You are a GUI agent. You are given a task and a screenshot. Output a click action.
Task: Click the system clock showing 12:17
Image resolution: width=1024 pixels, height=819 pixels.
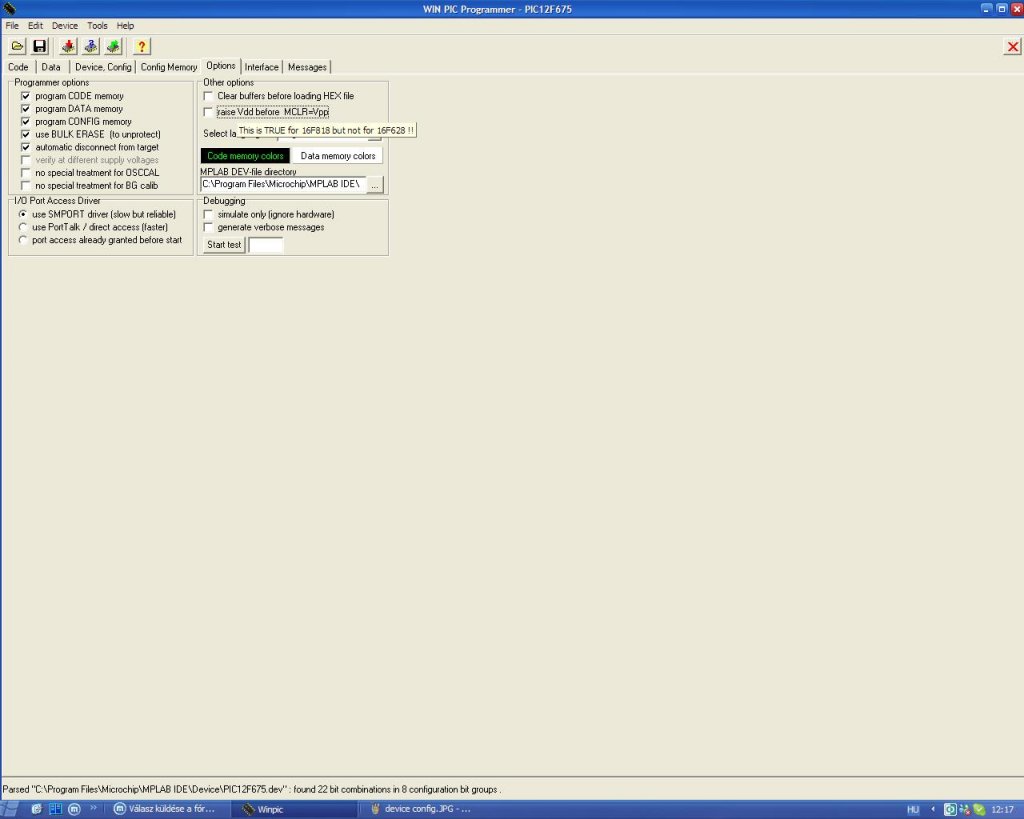click(x=1002, y=810)
